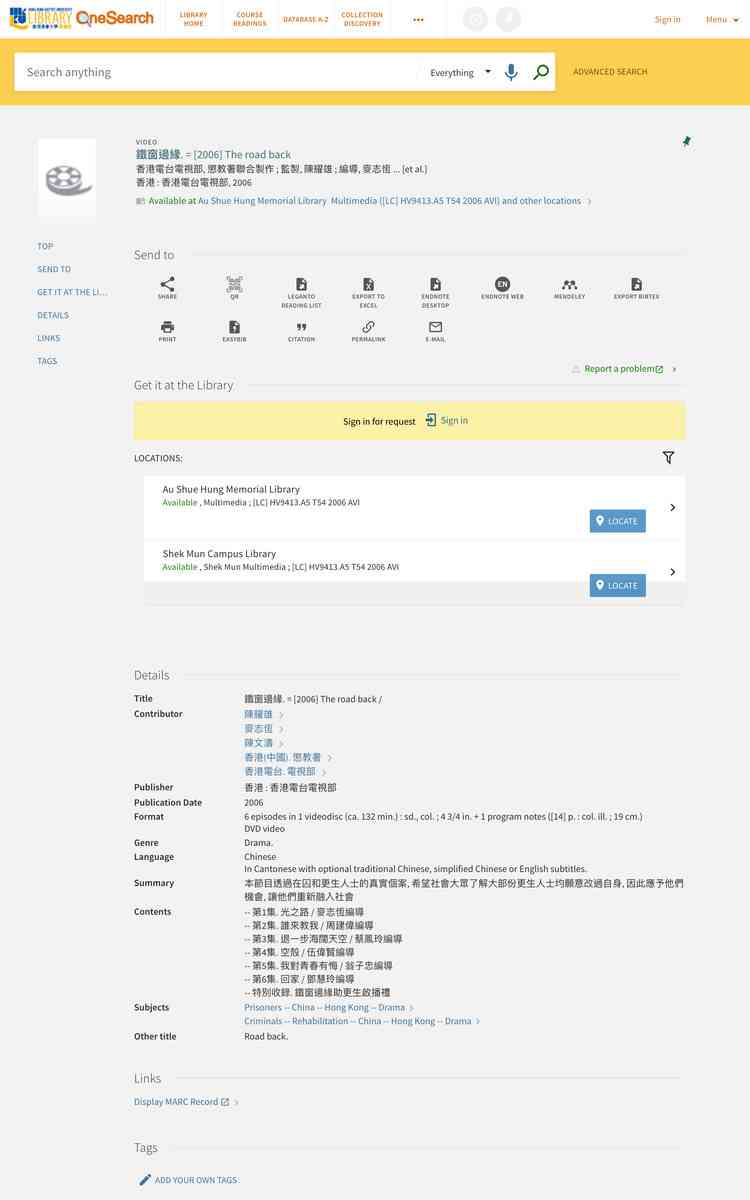Image resolution: width=750 pixels, height=1200 pixels.
Task: Expand the Au Shue Hung Memorial Library location
Action: (x=672, y=507)
